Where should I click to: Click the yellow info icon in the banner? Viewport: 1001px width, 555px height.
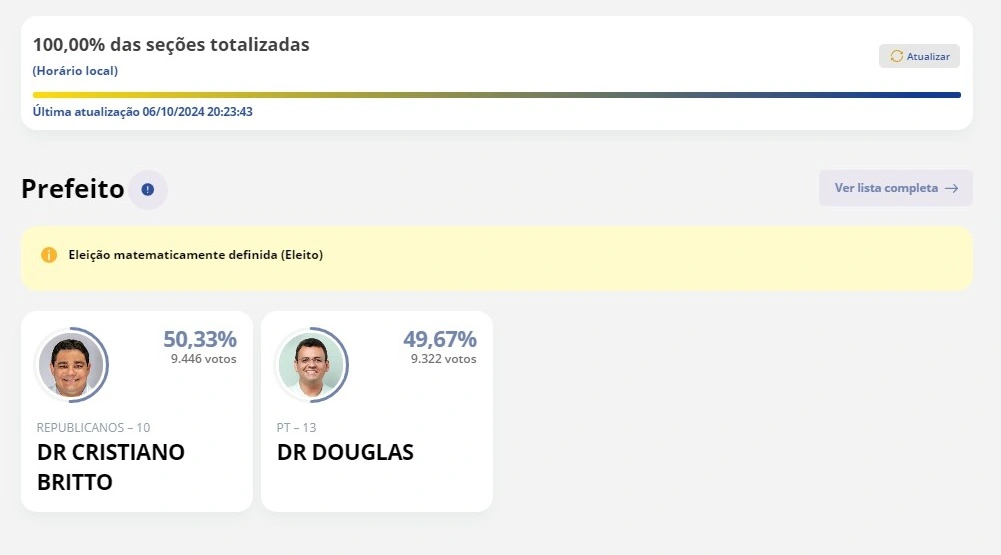click(x=49, y=255)
